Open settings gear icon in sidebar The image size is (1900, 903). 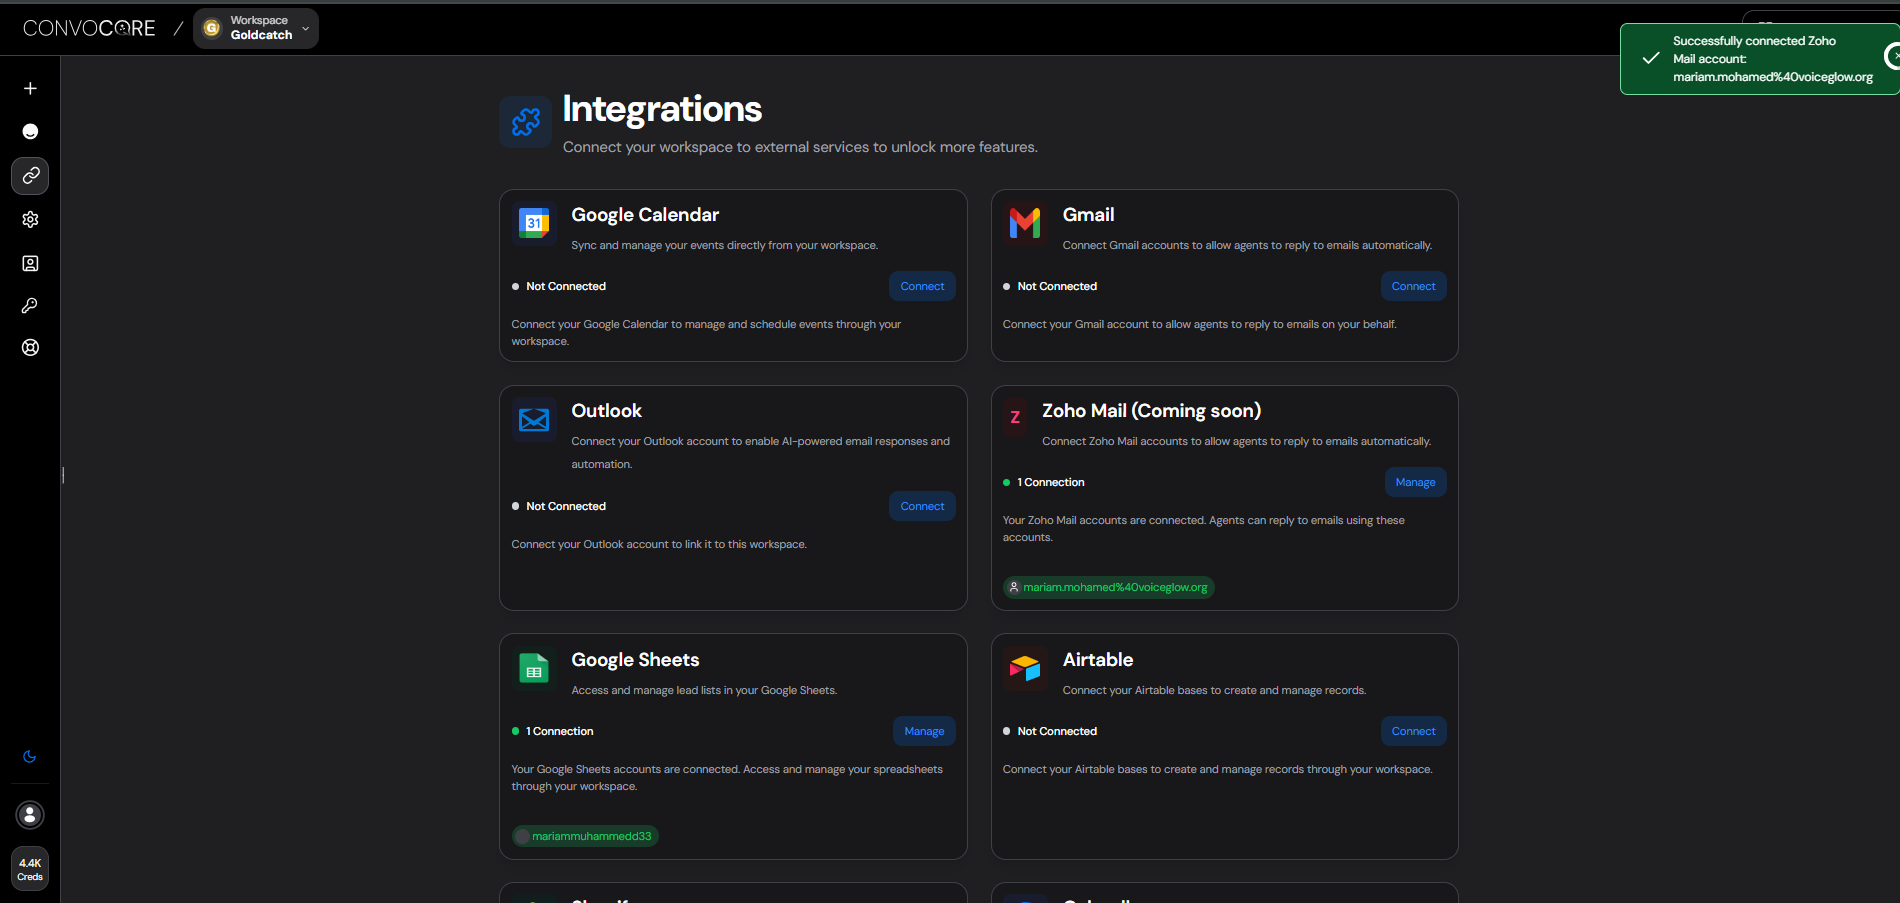tap(30, 219)
